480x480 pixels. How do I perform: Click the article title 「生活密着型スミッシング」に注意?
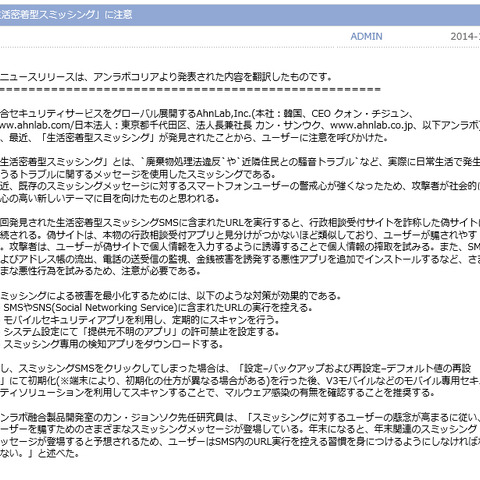pyautogui.click(x=66, y=15)
